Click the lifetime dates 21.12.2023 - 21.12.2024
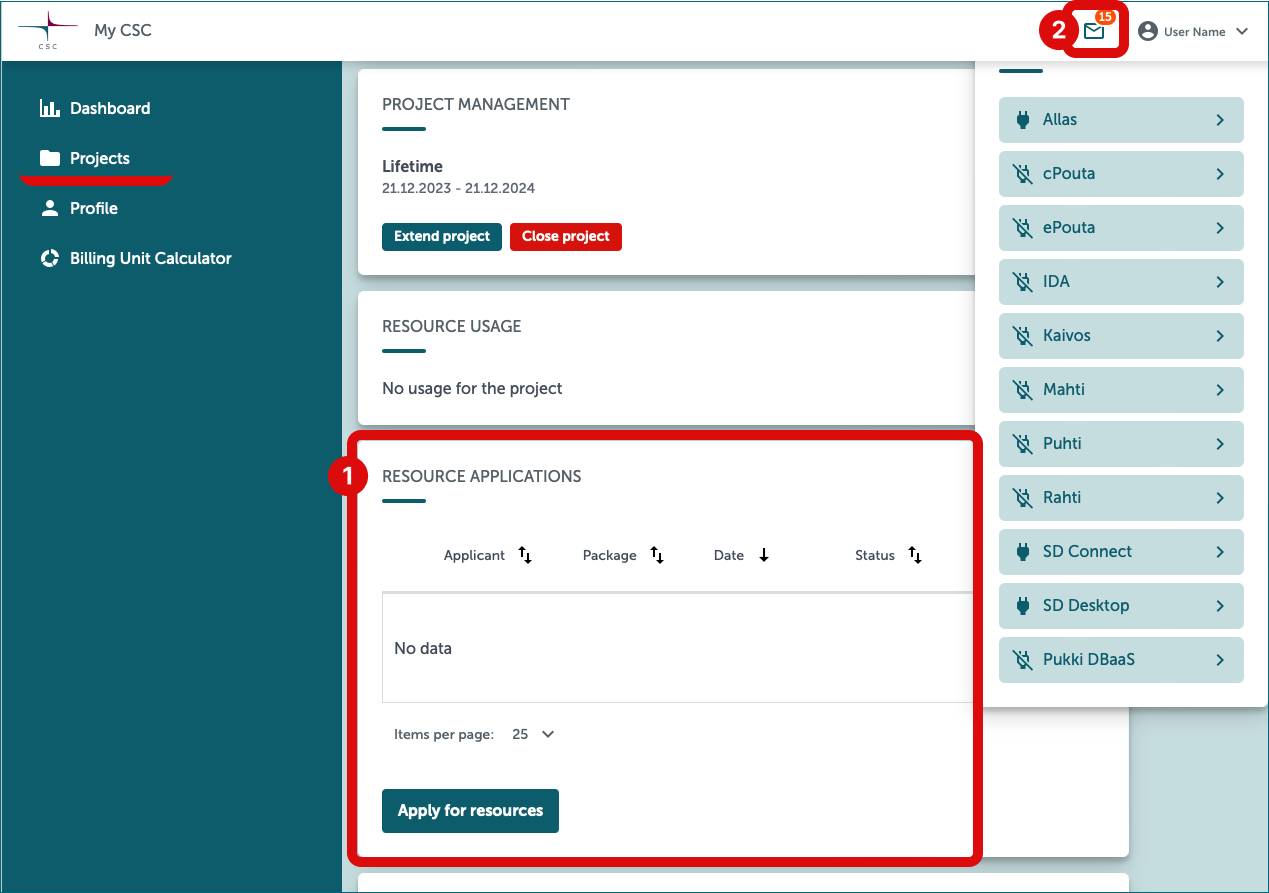 coord(458,188)
